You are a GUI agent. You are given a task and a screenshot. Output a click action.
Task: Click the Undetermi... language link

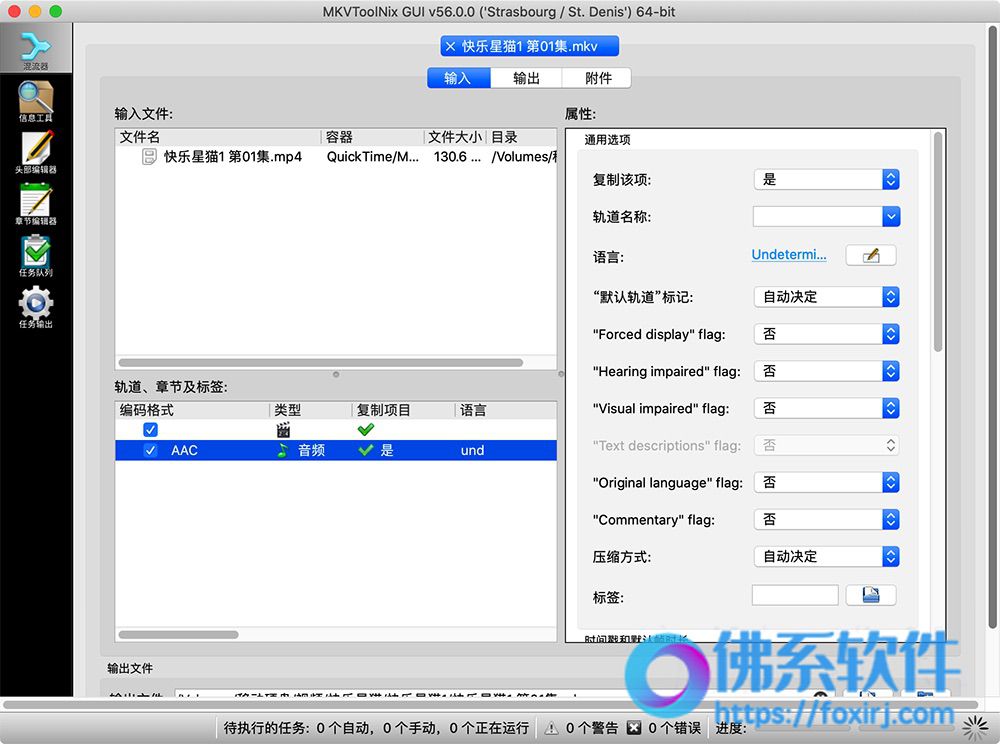(789, 254)
